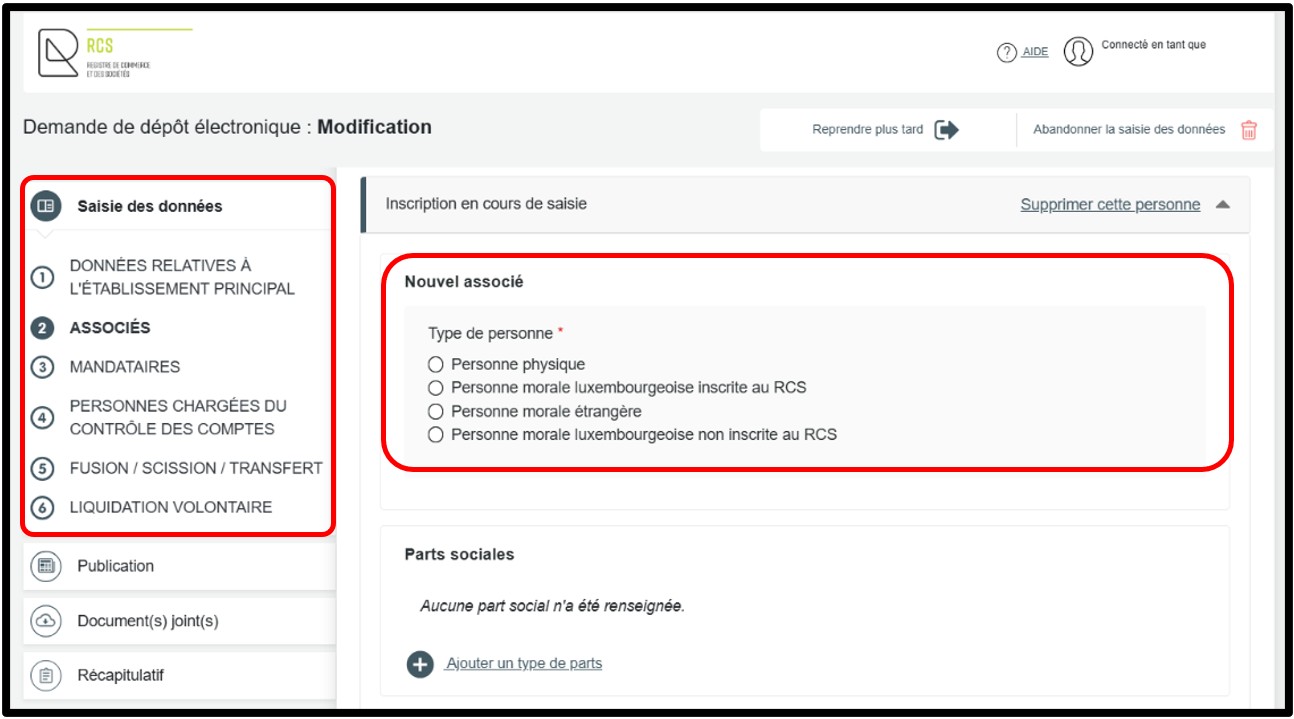Go to Liquidation volontaire step
This screenshot has height=719, width=1294.
tap(170, 507)
